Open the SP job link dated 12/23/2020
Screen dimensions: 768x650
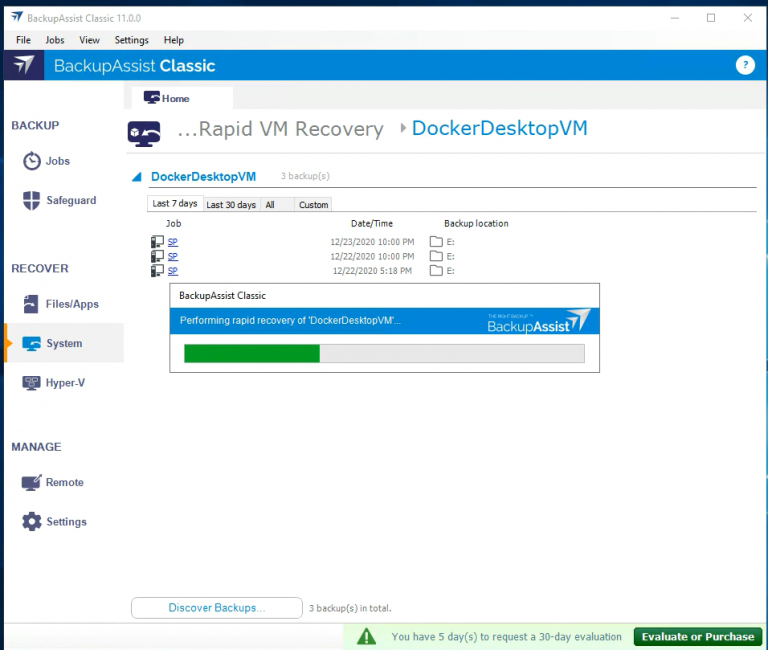[x=172, y=242]
